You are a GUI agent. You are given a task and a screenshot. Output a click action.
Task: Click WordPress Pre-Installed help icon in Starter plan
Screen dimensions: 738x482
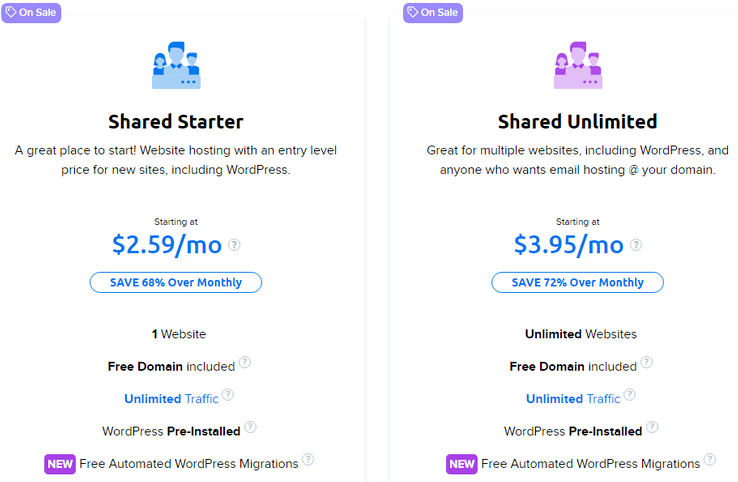pos(250,427)
